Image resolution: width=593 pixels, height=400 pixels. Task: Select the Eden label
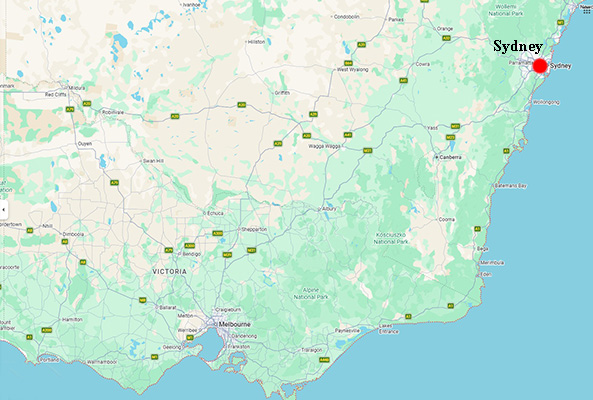point(486,274)
